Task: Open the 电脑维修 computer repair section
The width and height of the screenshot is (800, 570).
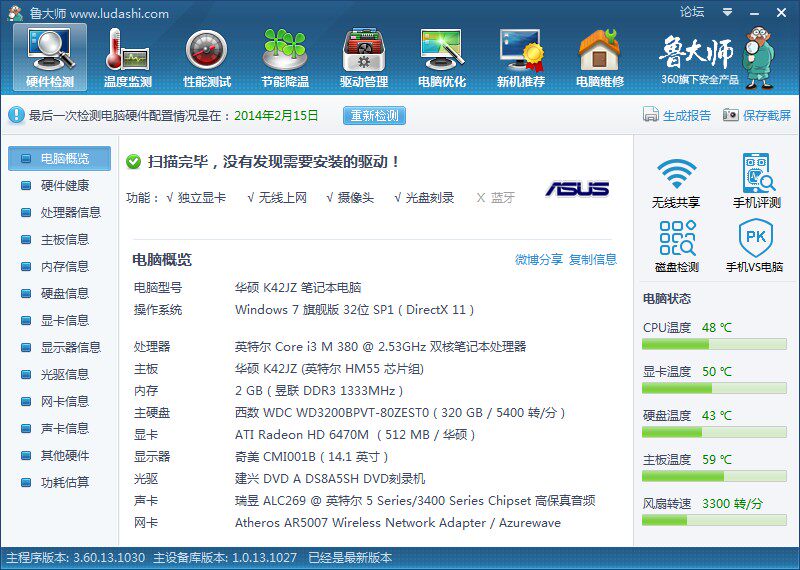Action: pyautogui.click(x=599, y=58)
